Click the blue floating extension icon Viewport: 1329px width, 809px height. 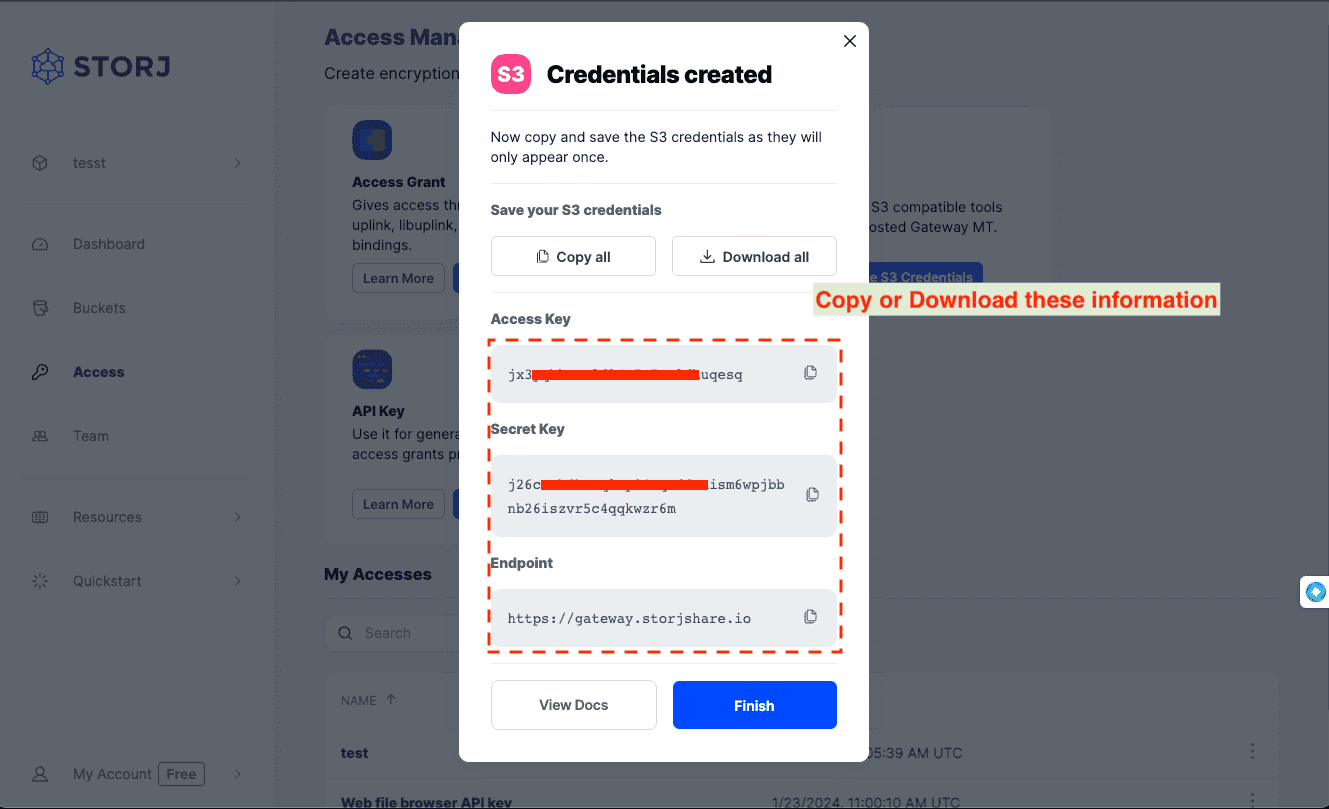click(x=1316, y=592)
